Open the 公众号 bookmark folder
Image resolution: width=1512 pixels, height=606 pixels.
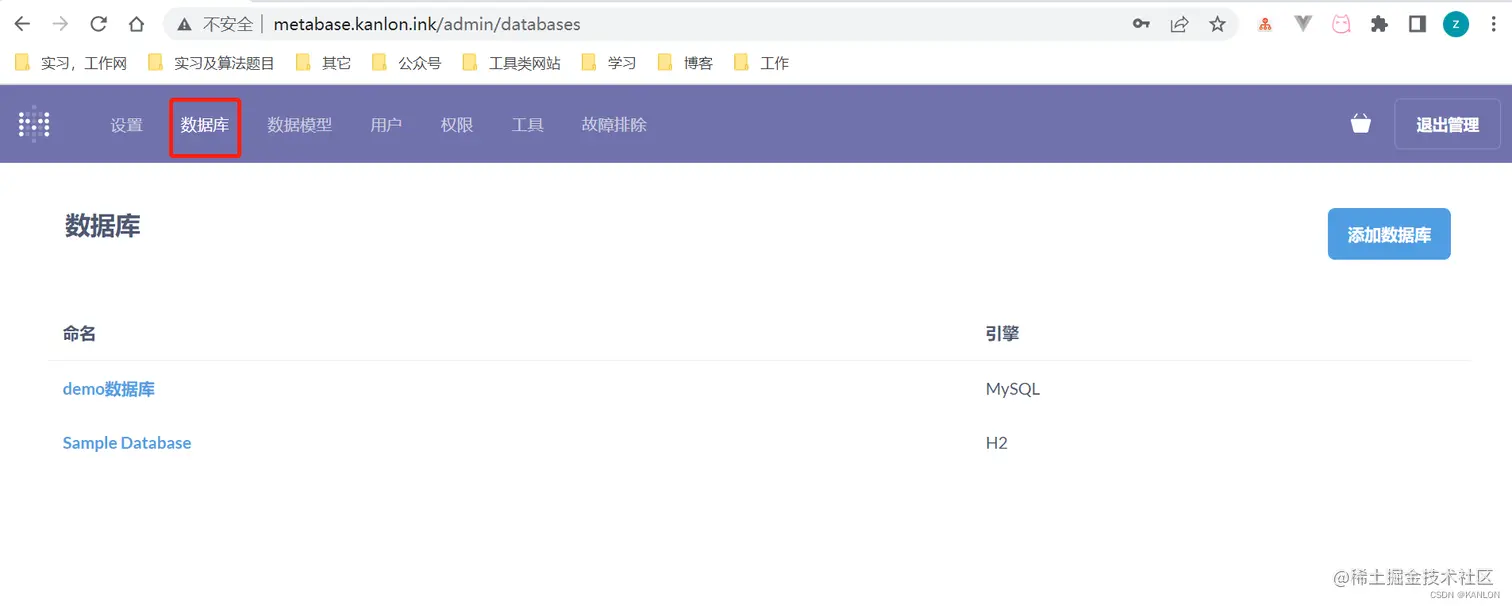click(407, 63)
